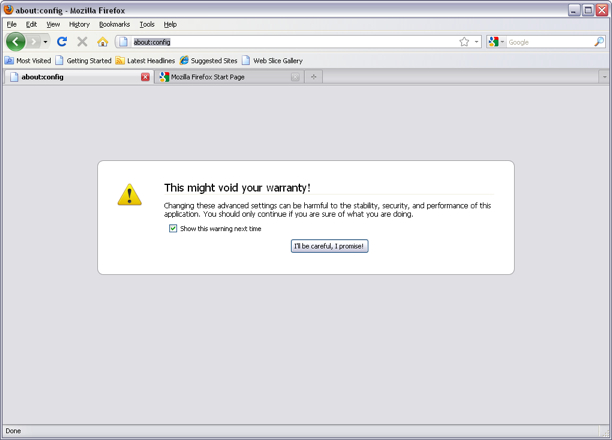Reload the current page
This screenshot has height=440, width=612.
tap(62, 41)
